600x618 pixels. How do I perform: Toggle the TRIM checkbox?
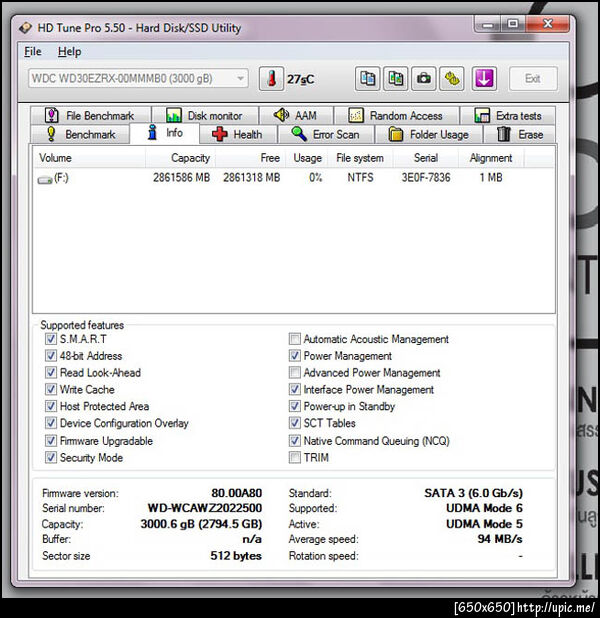point(294,458)
